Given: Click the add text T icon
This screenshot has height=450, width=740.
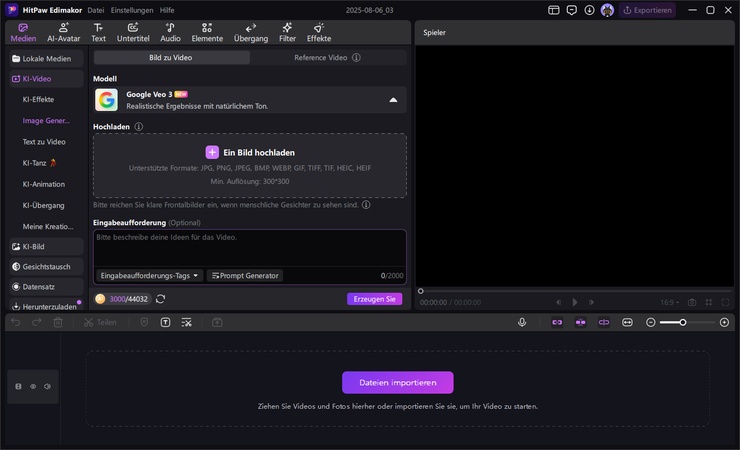Looking at the screenshot, I should (x=166, y=323).
